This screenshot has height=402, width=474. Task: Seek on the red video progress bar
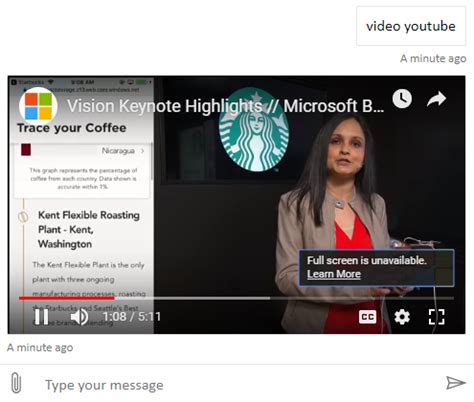(67, 298)
